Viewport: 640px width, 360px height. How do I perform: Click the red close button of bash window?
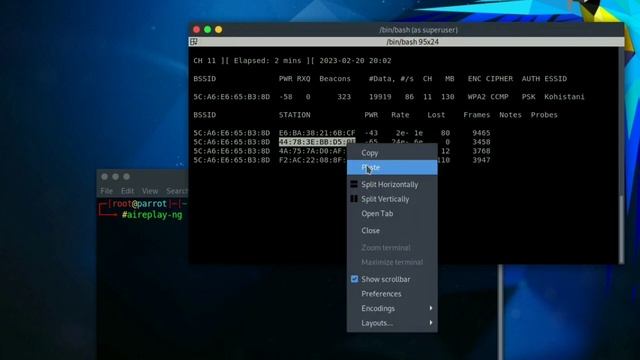coord(196,29)
